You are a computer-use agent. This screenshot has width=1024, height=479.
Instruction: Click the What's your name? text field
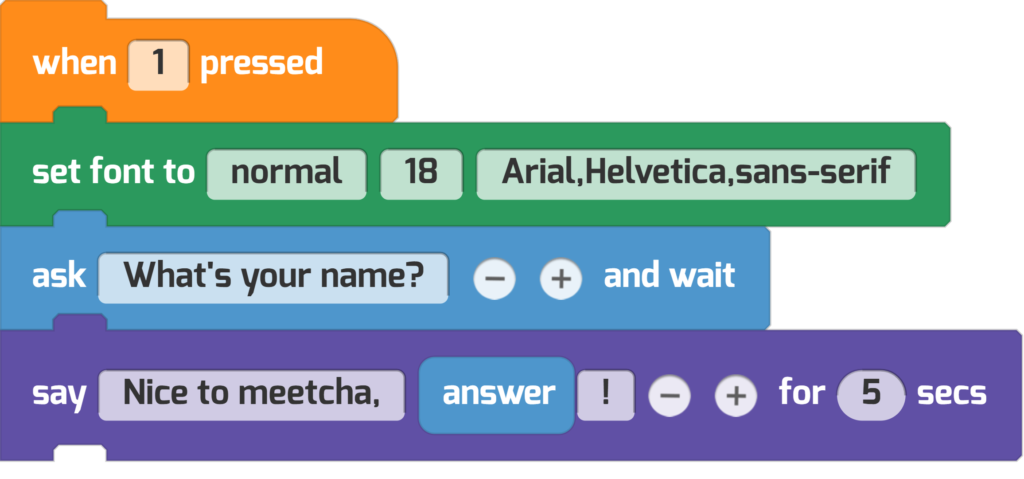274,278
